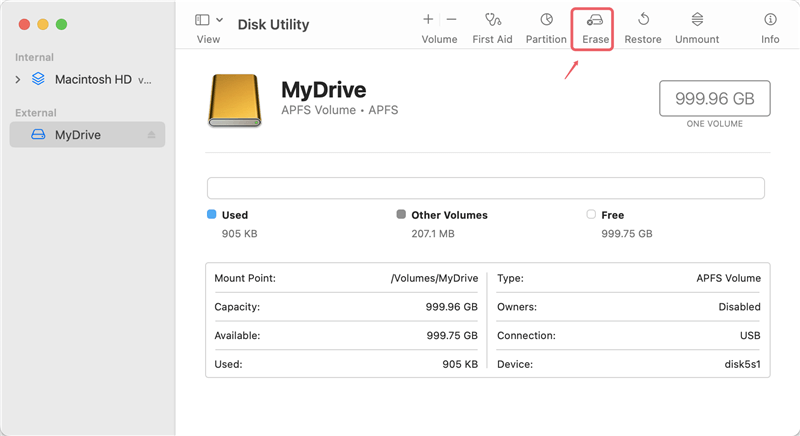Click the Disk Utility window title
Viewport: 800px width, 436px height.
[x=273, y=24]
